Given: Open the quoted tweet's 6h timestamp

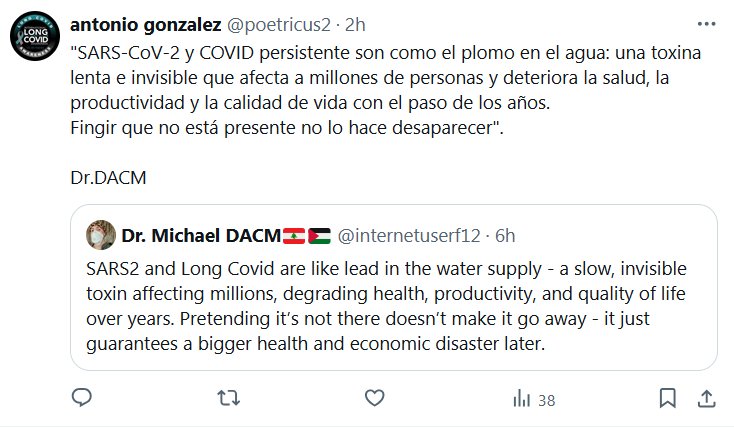Looking at the screenshot, I should [506, 236].
